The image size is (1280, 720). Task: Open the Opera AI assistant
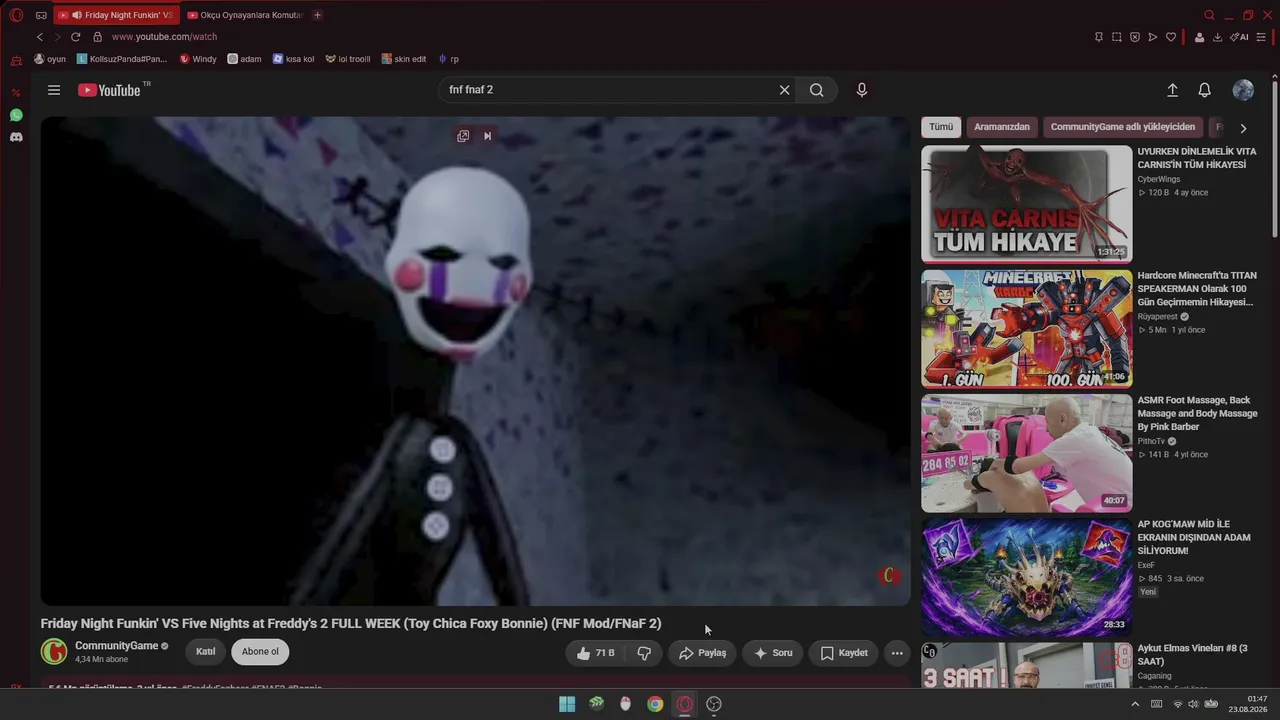point(1240,37)
